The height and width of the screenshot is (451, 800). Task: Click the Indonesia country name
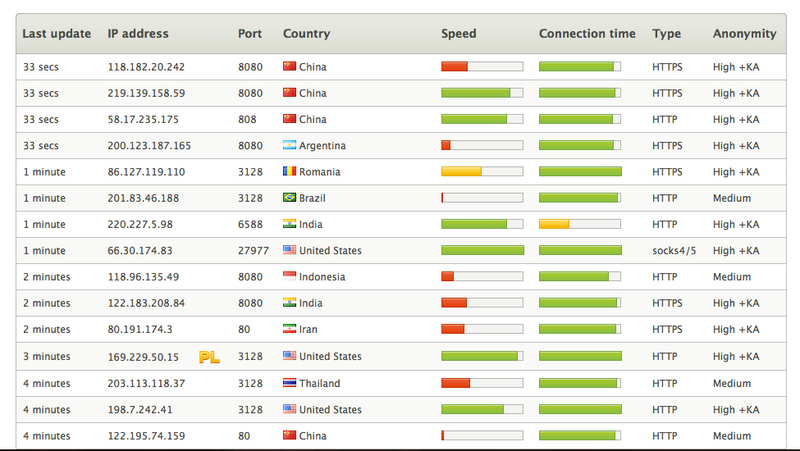[x=322, y=277]
